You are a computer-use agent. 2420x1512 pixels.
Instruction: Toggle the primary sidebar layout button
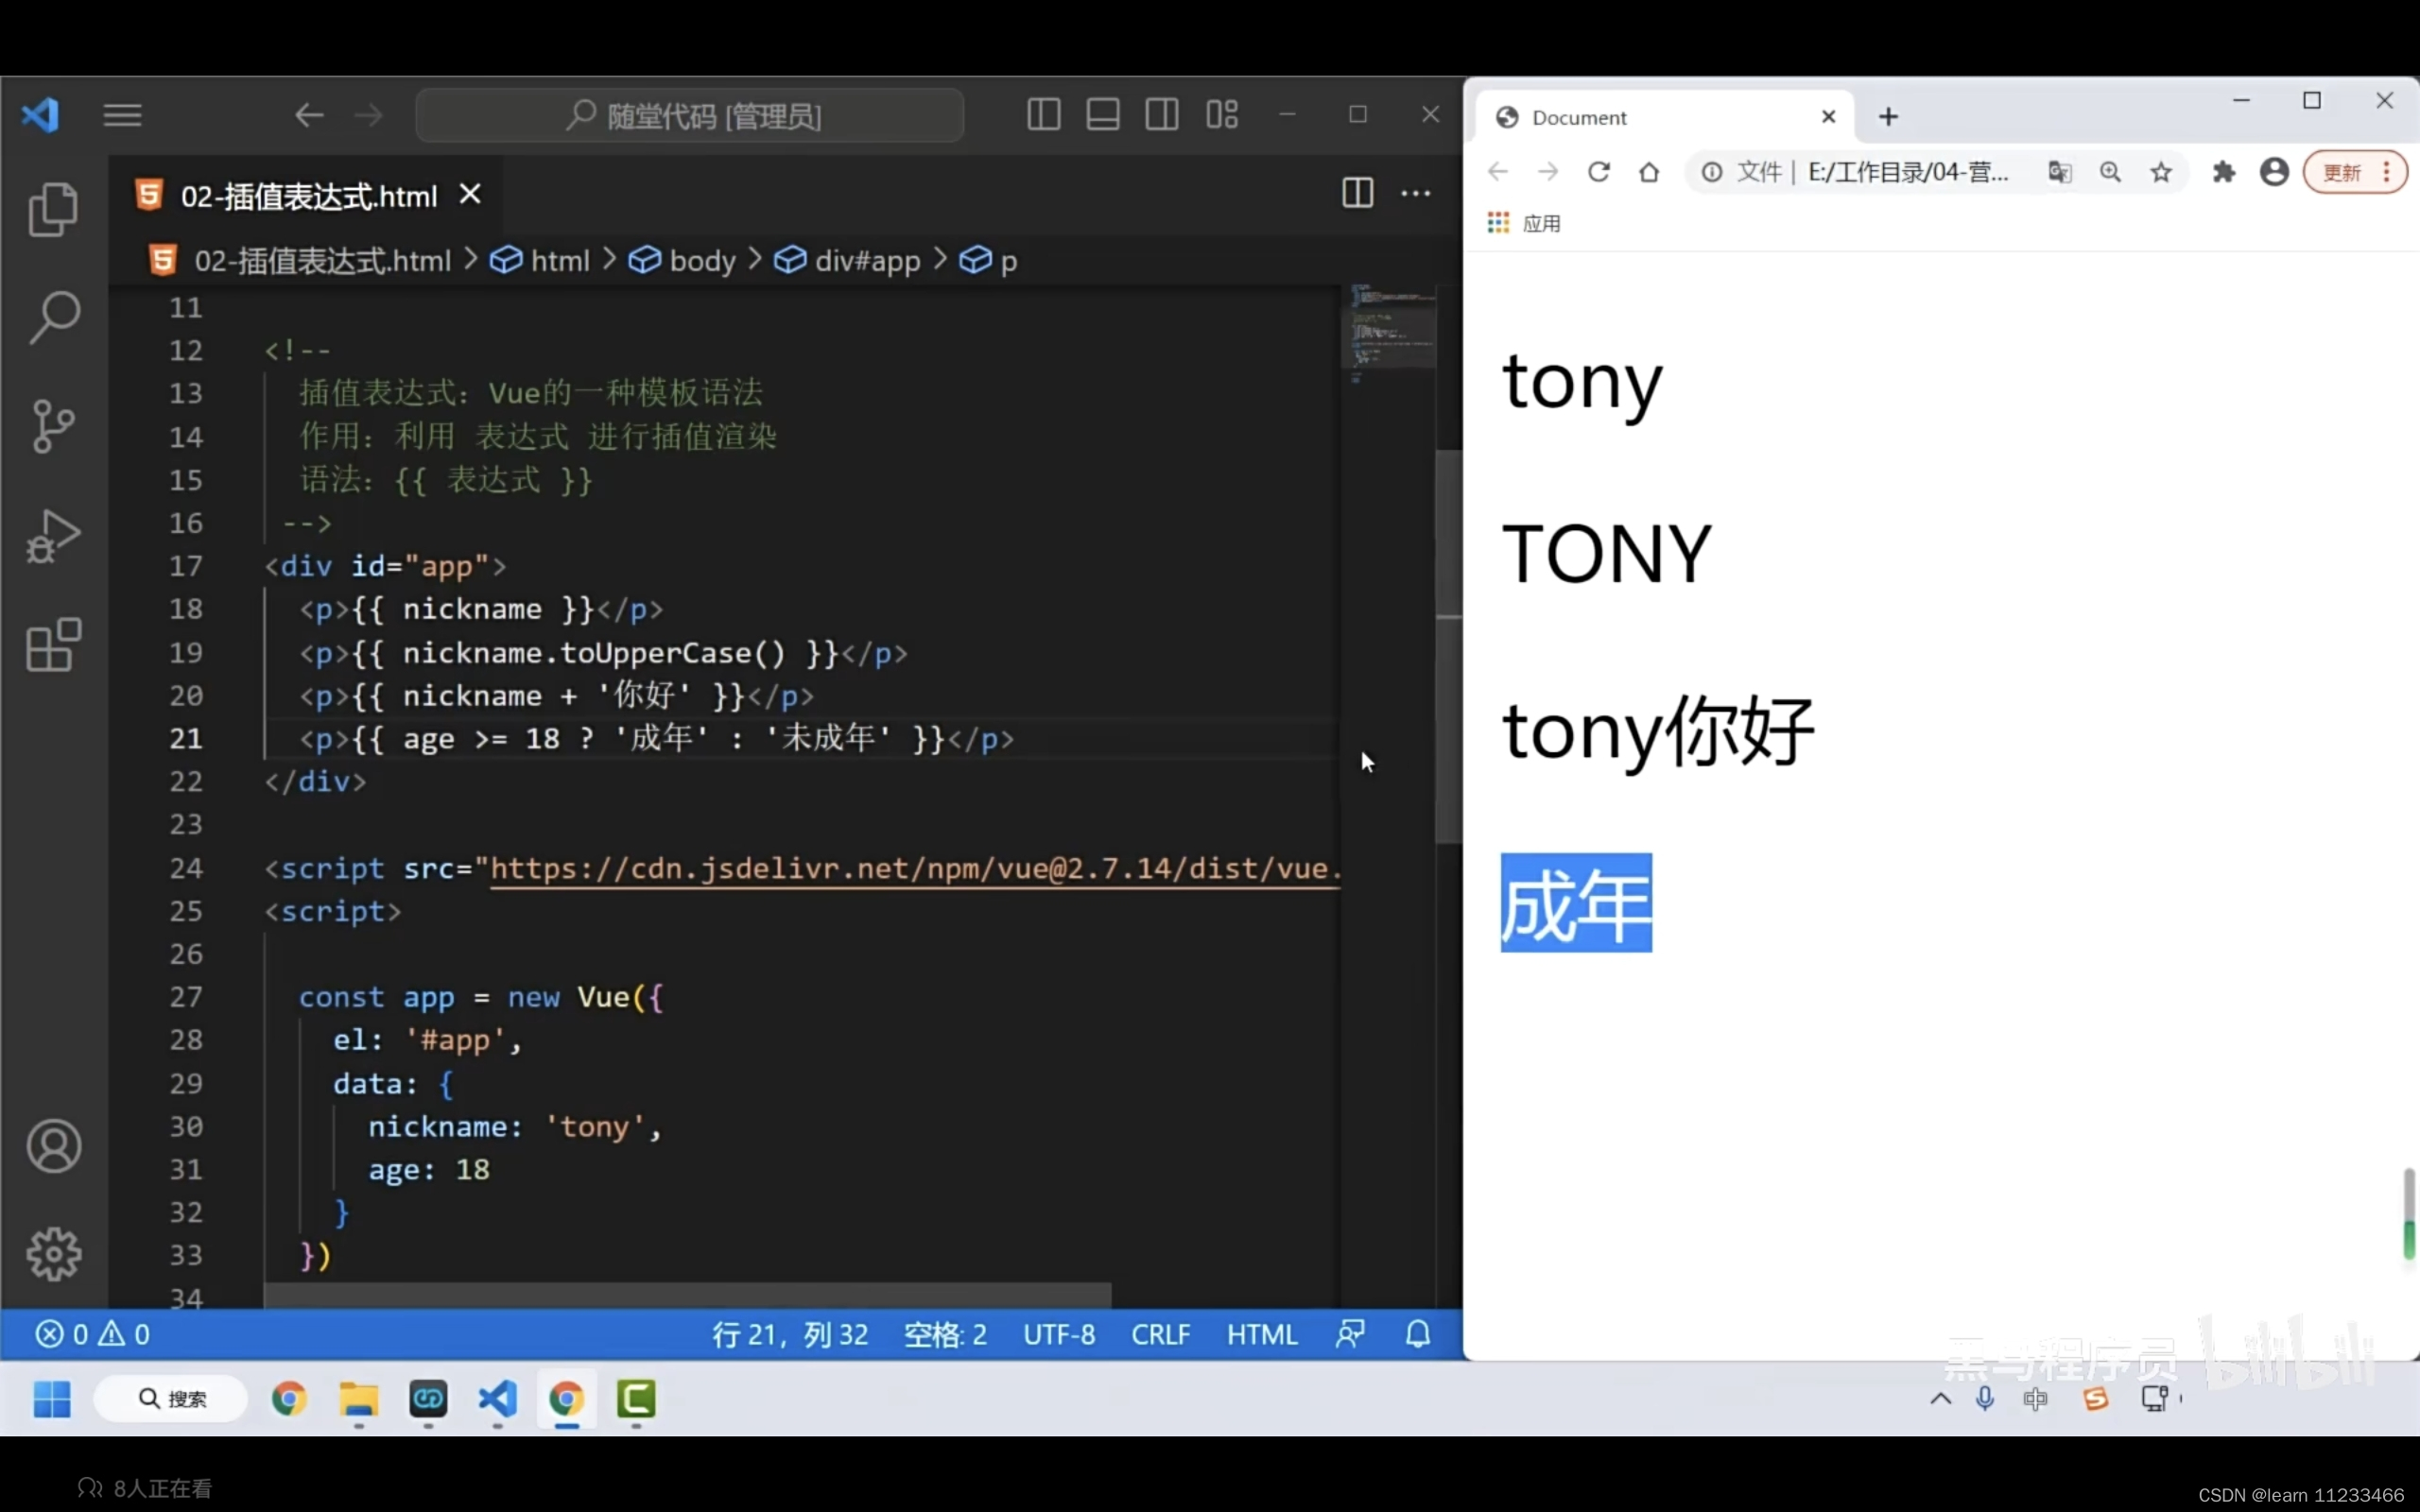click(x=1043, y=115)
